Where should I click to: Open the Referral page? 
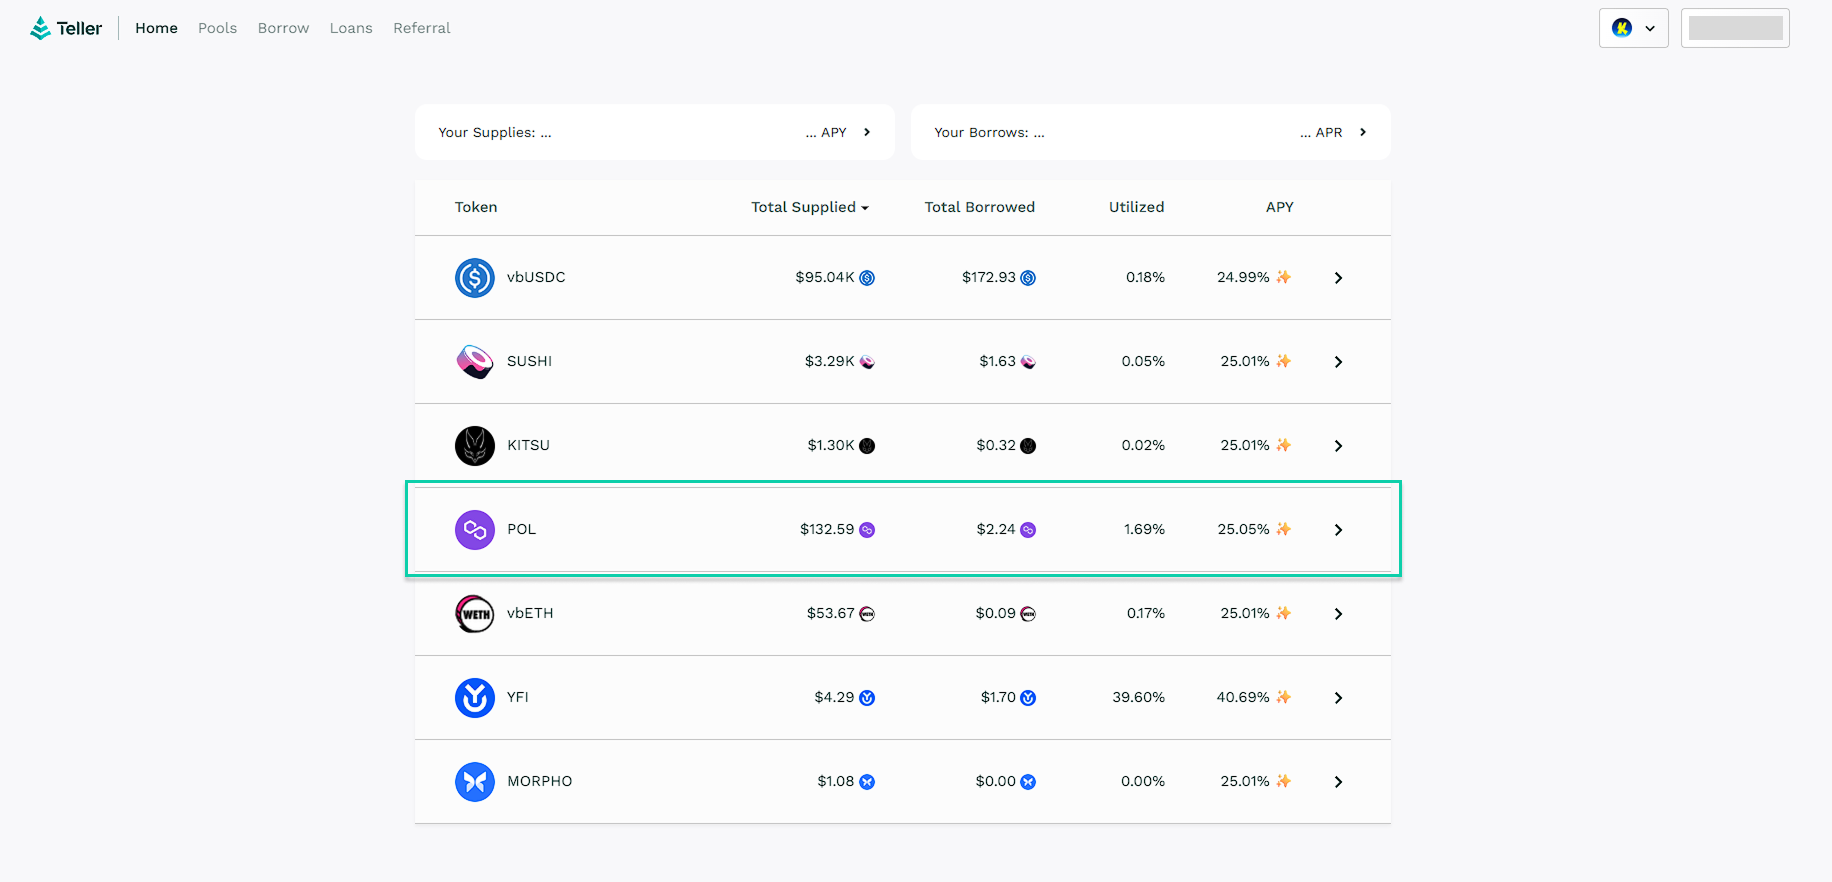[x=422, y=28]
